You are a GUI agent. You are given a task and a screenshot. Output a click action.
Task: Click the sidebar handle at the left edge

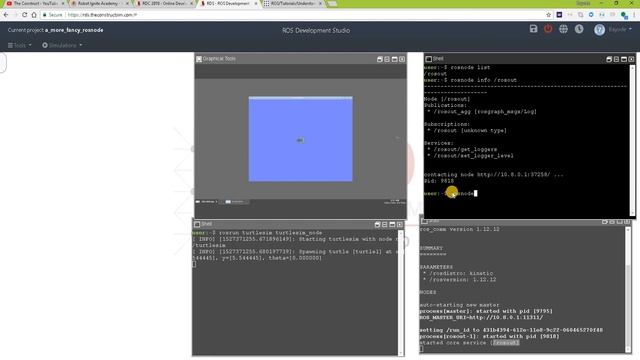tap(2, 63)
